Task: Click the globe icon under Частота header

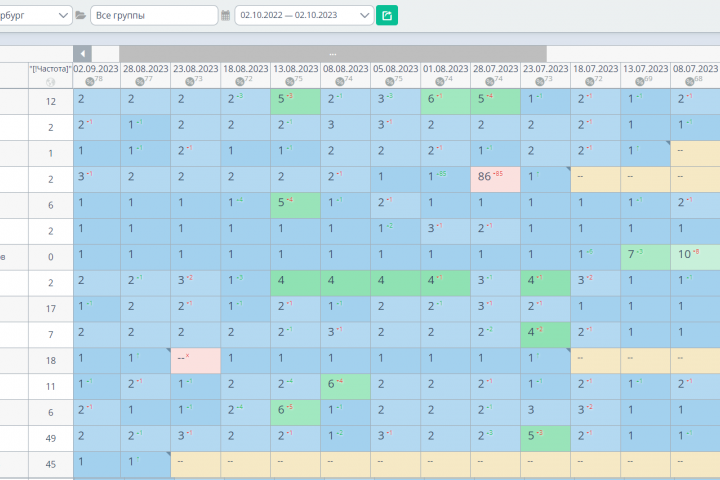Action: click(x=51, y=82)
